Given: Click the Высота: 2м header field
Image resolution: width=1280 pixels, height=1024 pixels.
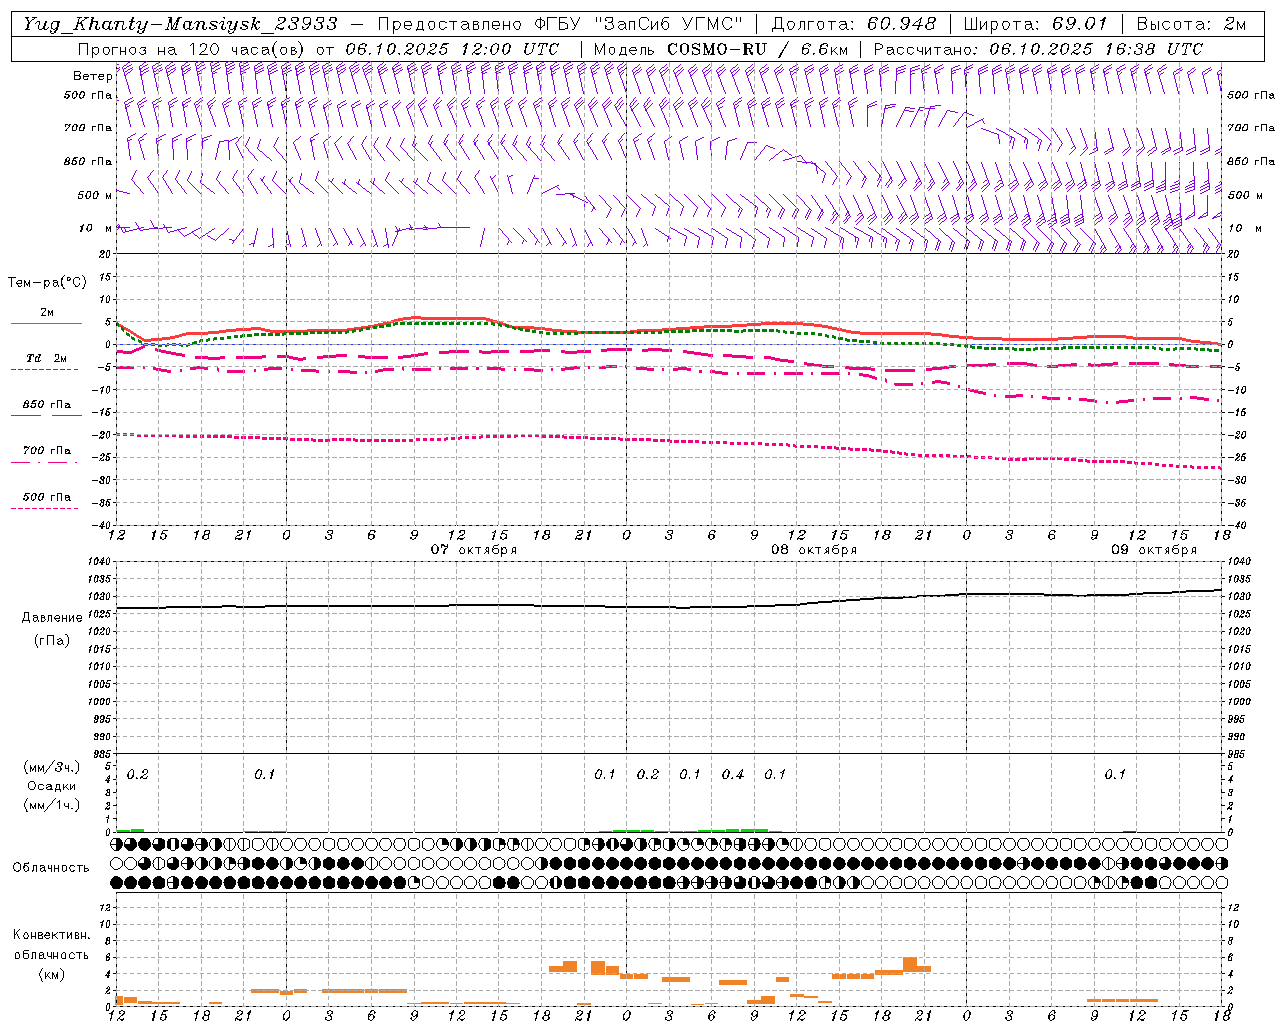Looking at the screenshot, I should coord(1191,24).
